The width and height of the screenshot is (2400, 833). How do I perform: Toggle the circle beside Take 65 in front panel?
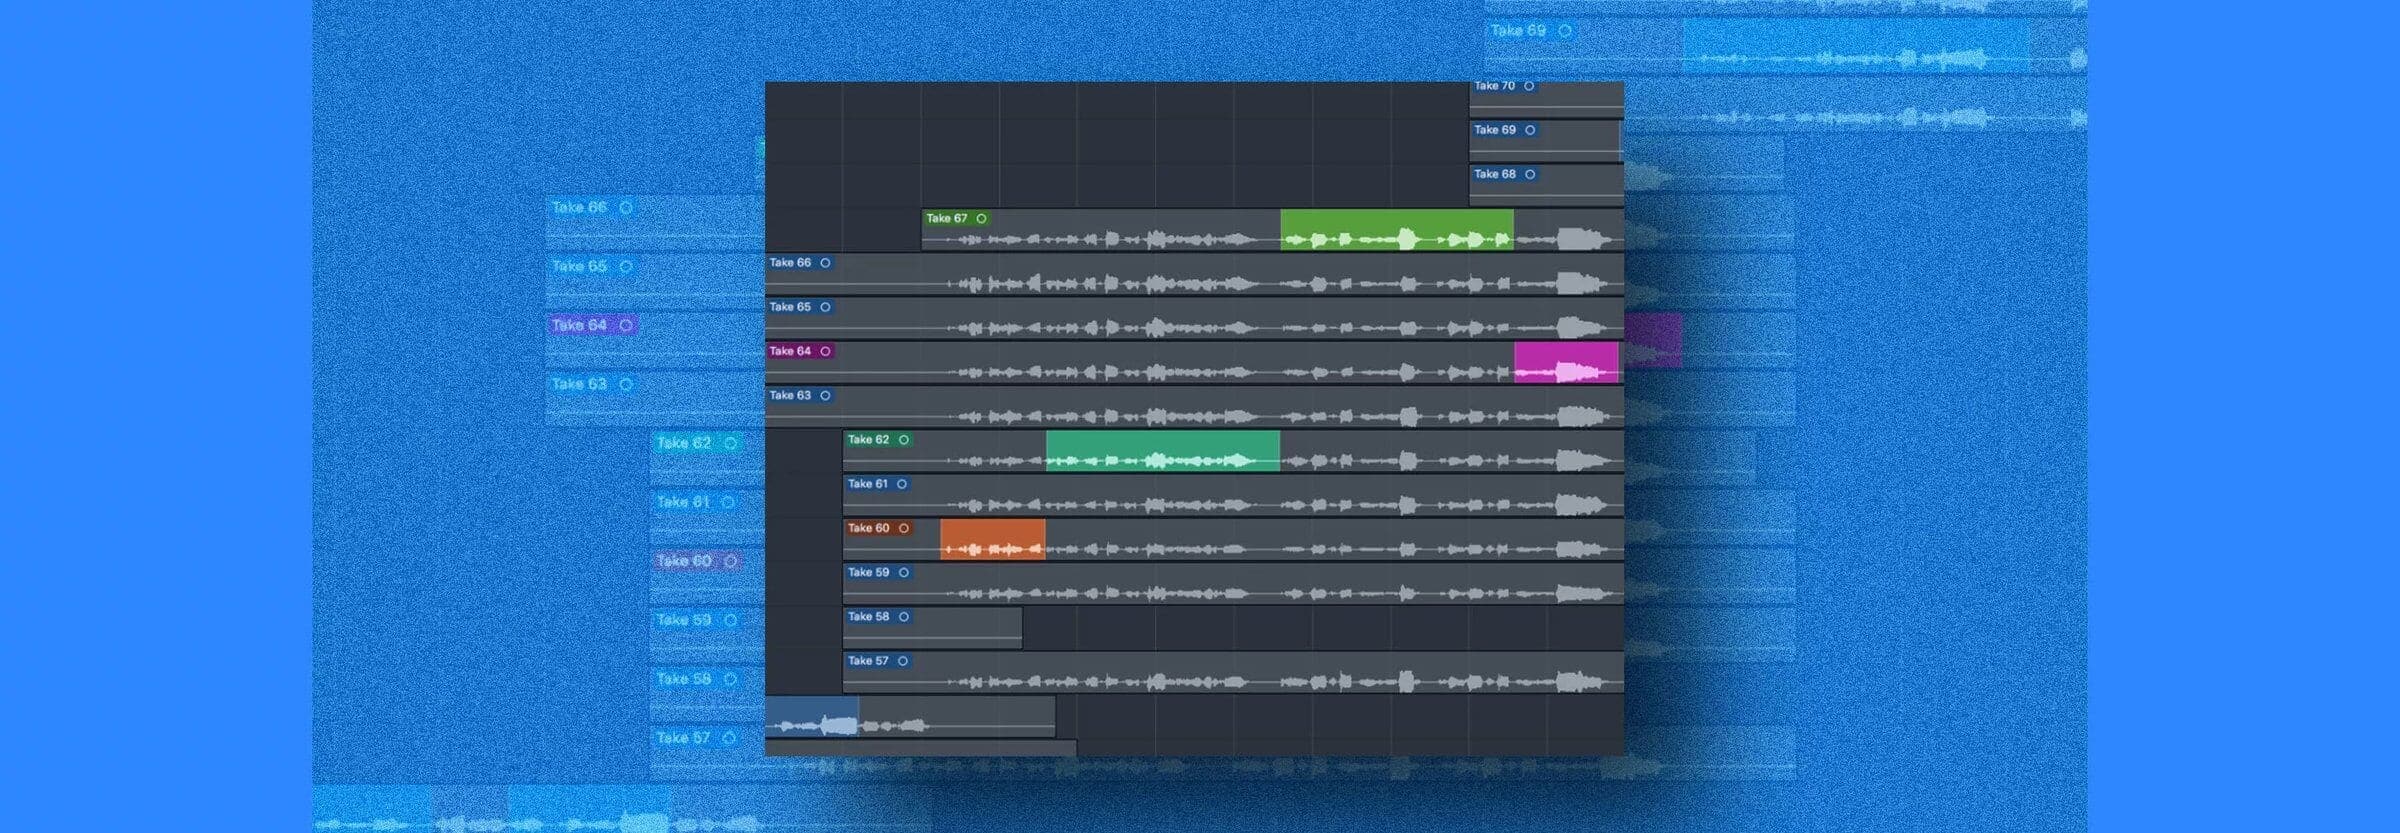825,307
